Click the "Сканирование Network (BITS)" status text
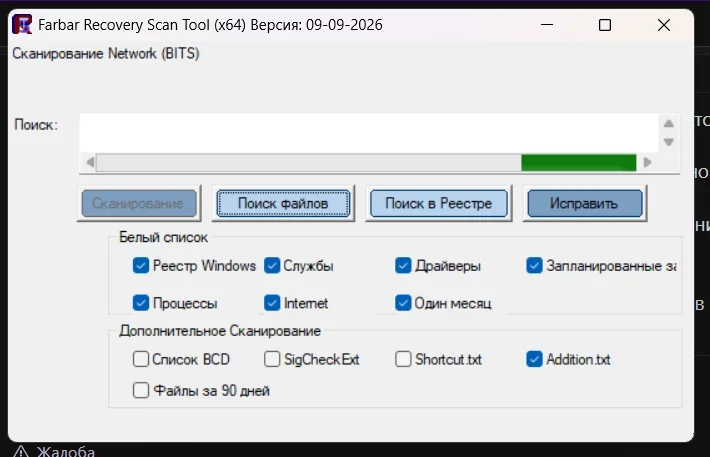Image resolution: width=710 pixels, height=457 pixels. [x=106, y=53]
